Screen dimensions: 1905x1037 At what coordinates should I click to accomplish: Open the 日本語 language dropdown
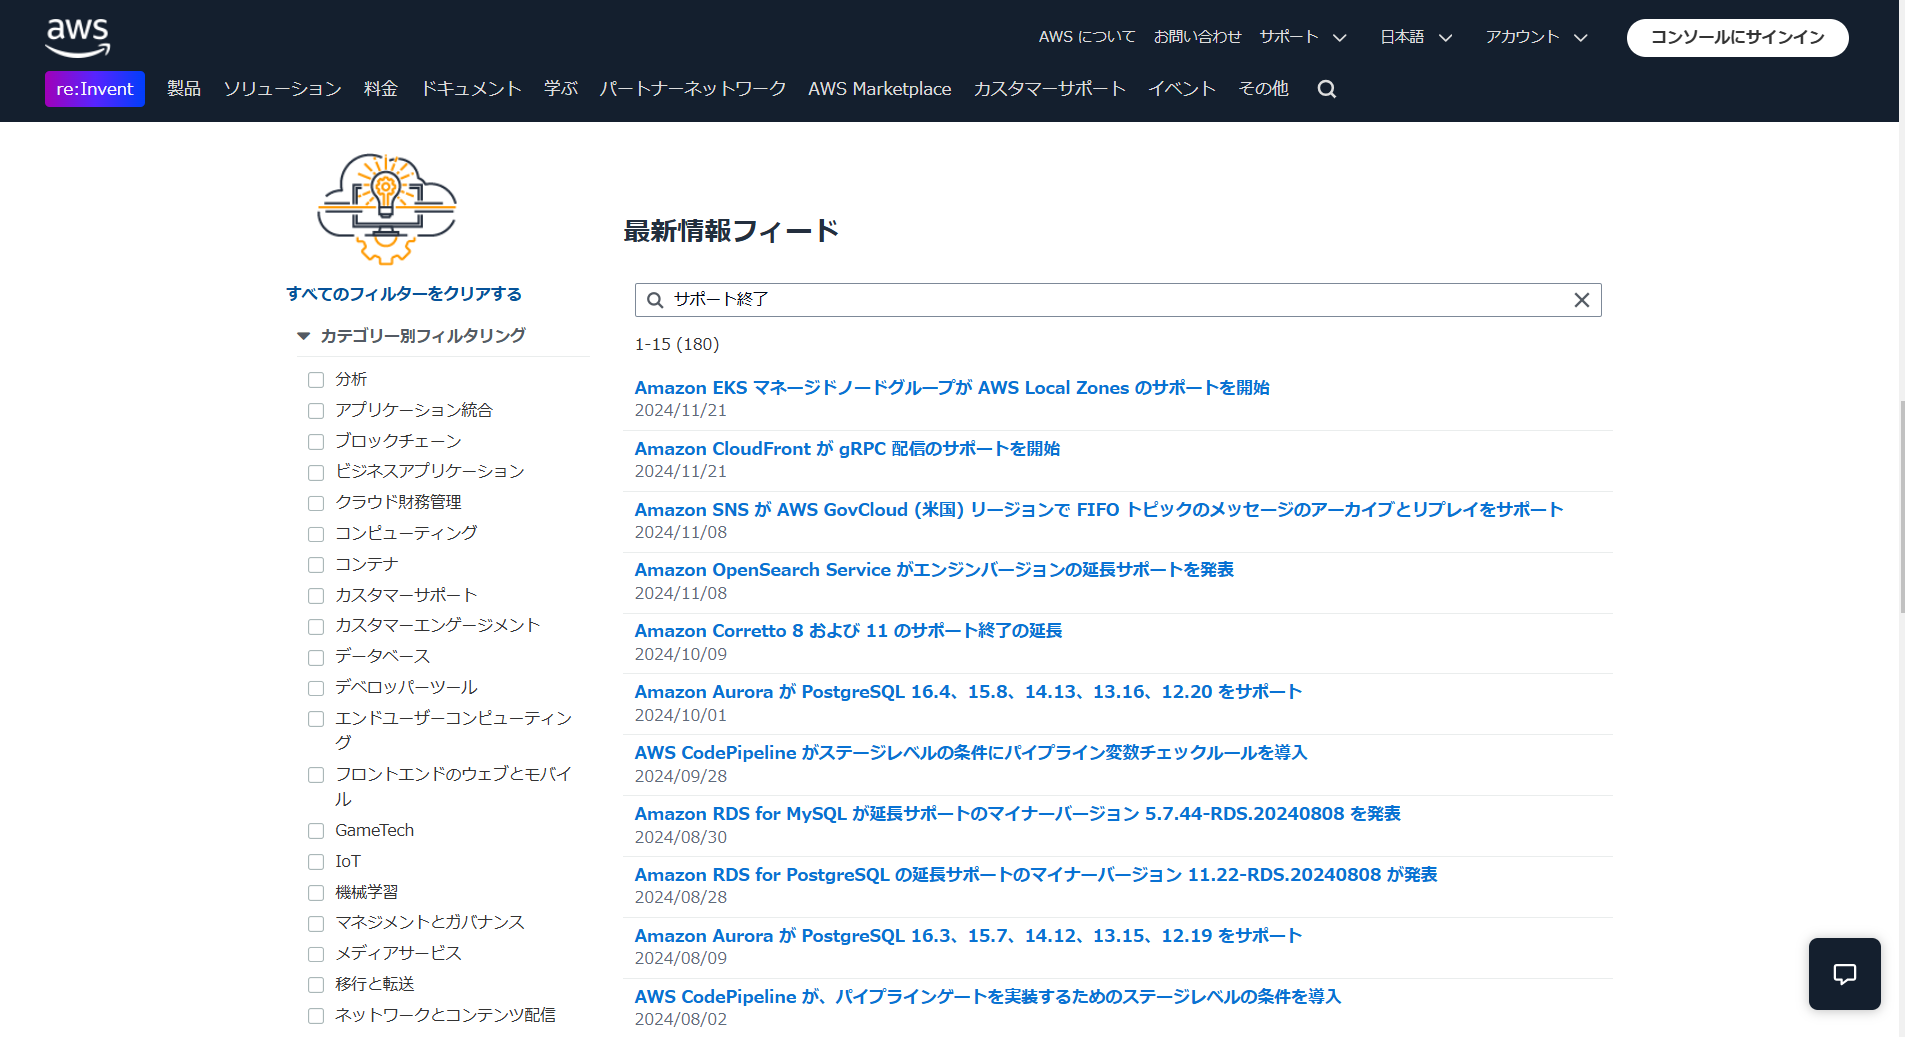pos(1416,37)
